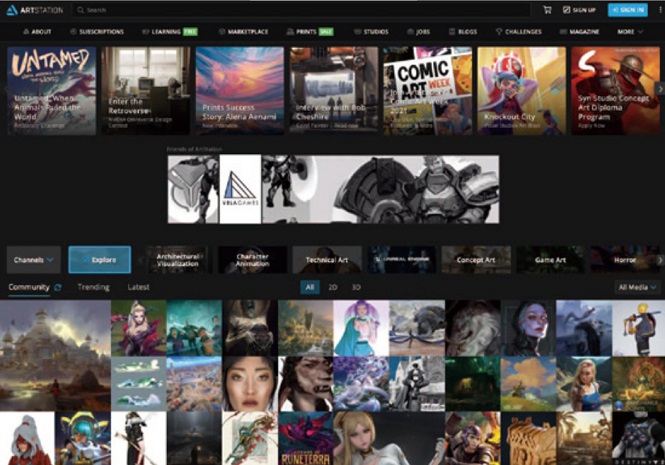
Task: Click the search magnifier icon
Action: 80,10
